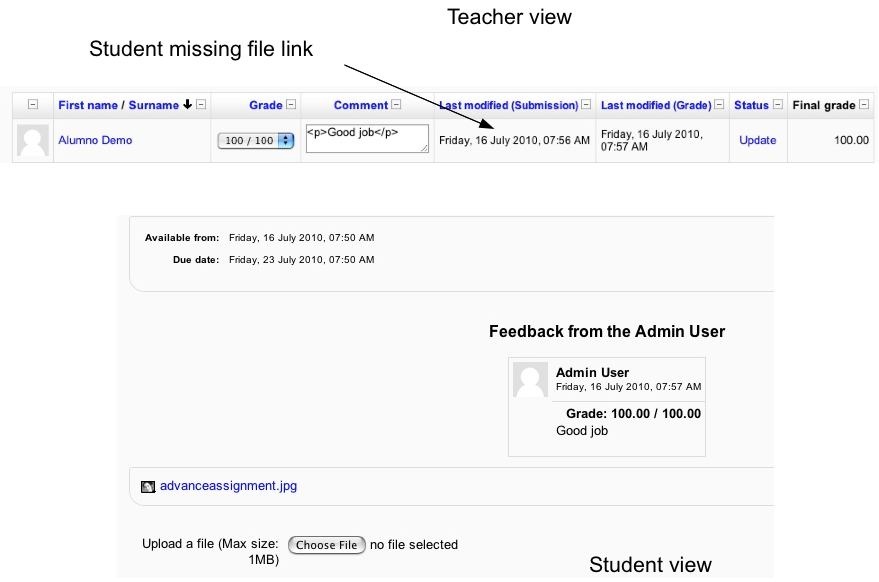Sort by First name column header
The width and height of the screenshot is (879, 582).
point(87,105)
